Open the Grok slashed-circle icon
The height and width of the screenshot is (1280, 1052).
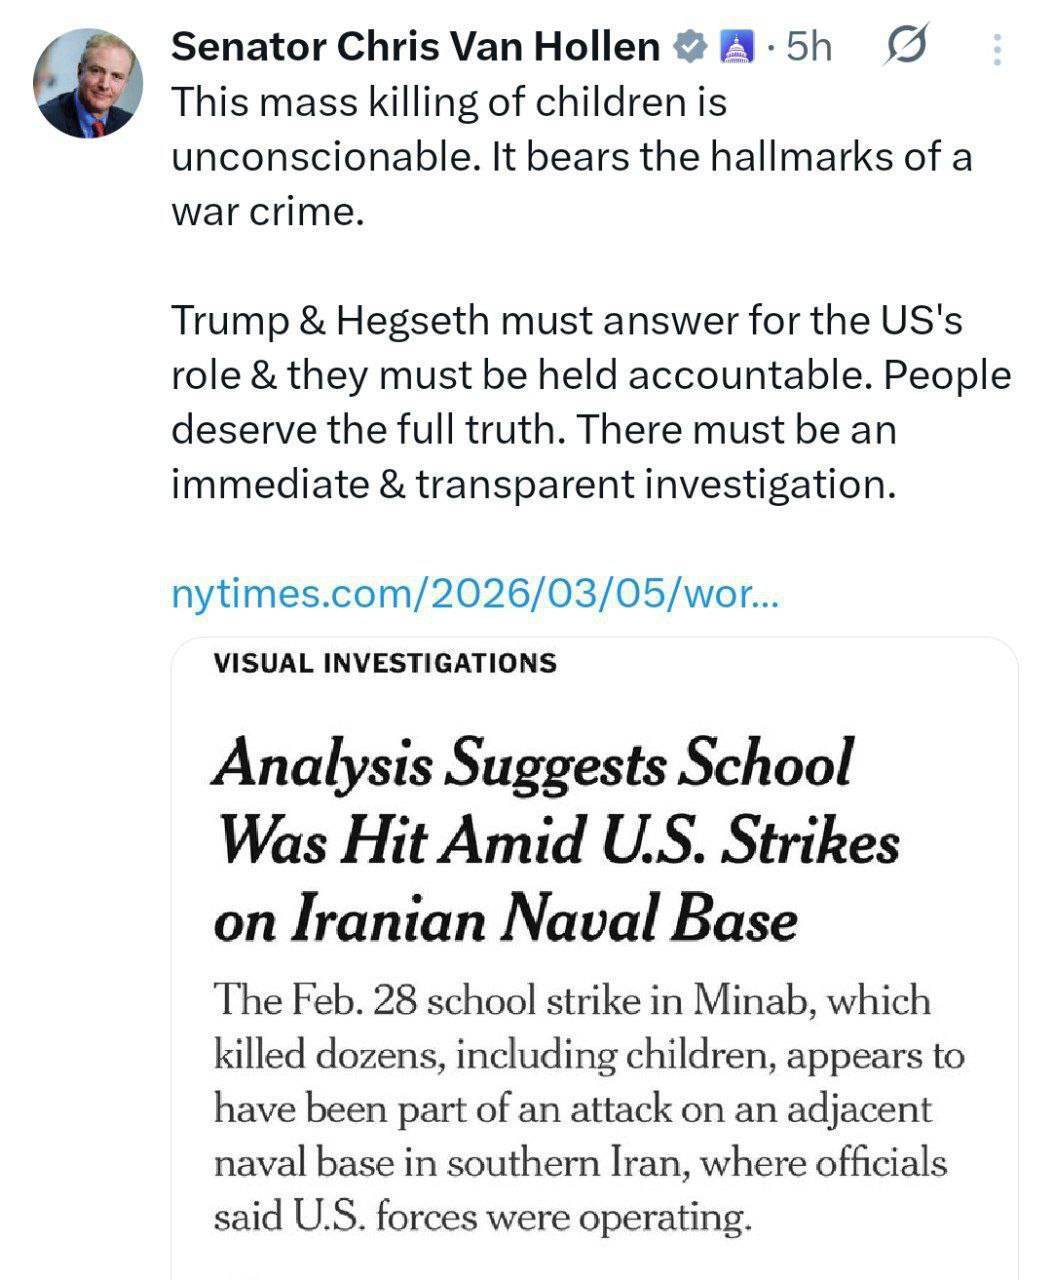(905, 47)
